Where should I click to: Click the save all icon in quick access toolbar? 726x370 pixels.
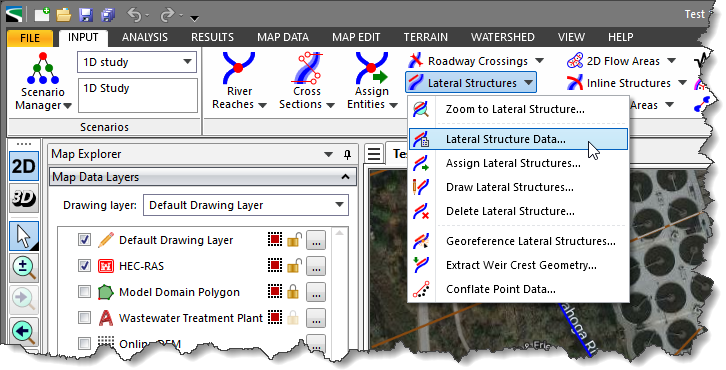click(x=108, y=15)
